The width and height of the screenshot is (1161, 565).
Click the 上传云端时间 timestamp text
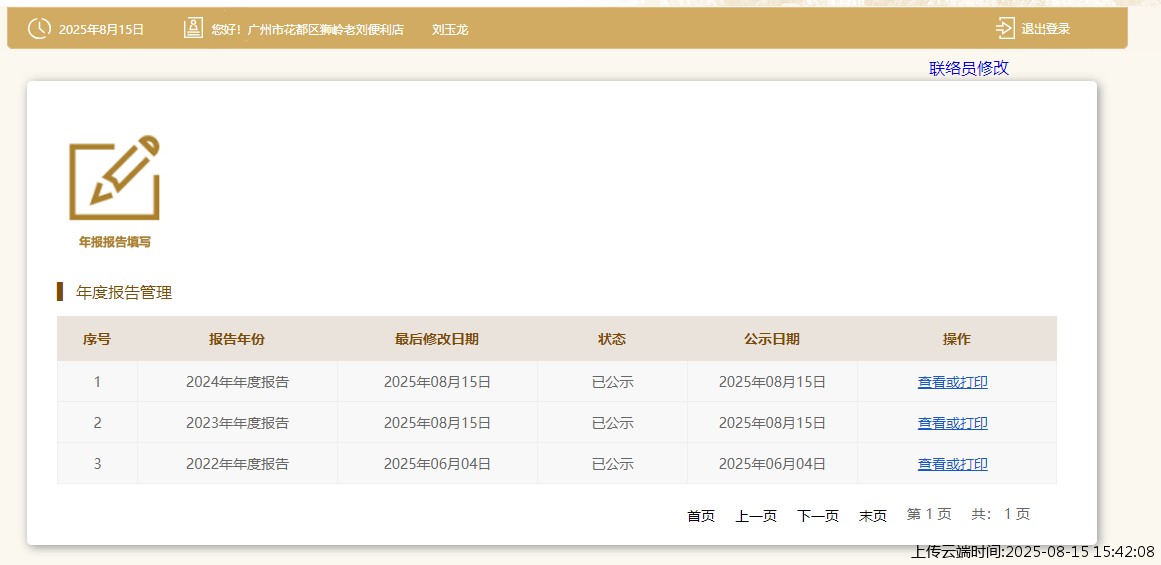[x=1032, y=552]
